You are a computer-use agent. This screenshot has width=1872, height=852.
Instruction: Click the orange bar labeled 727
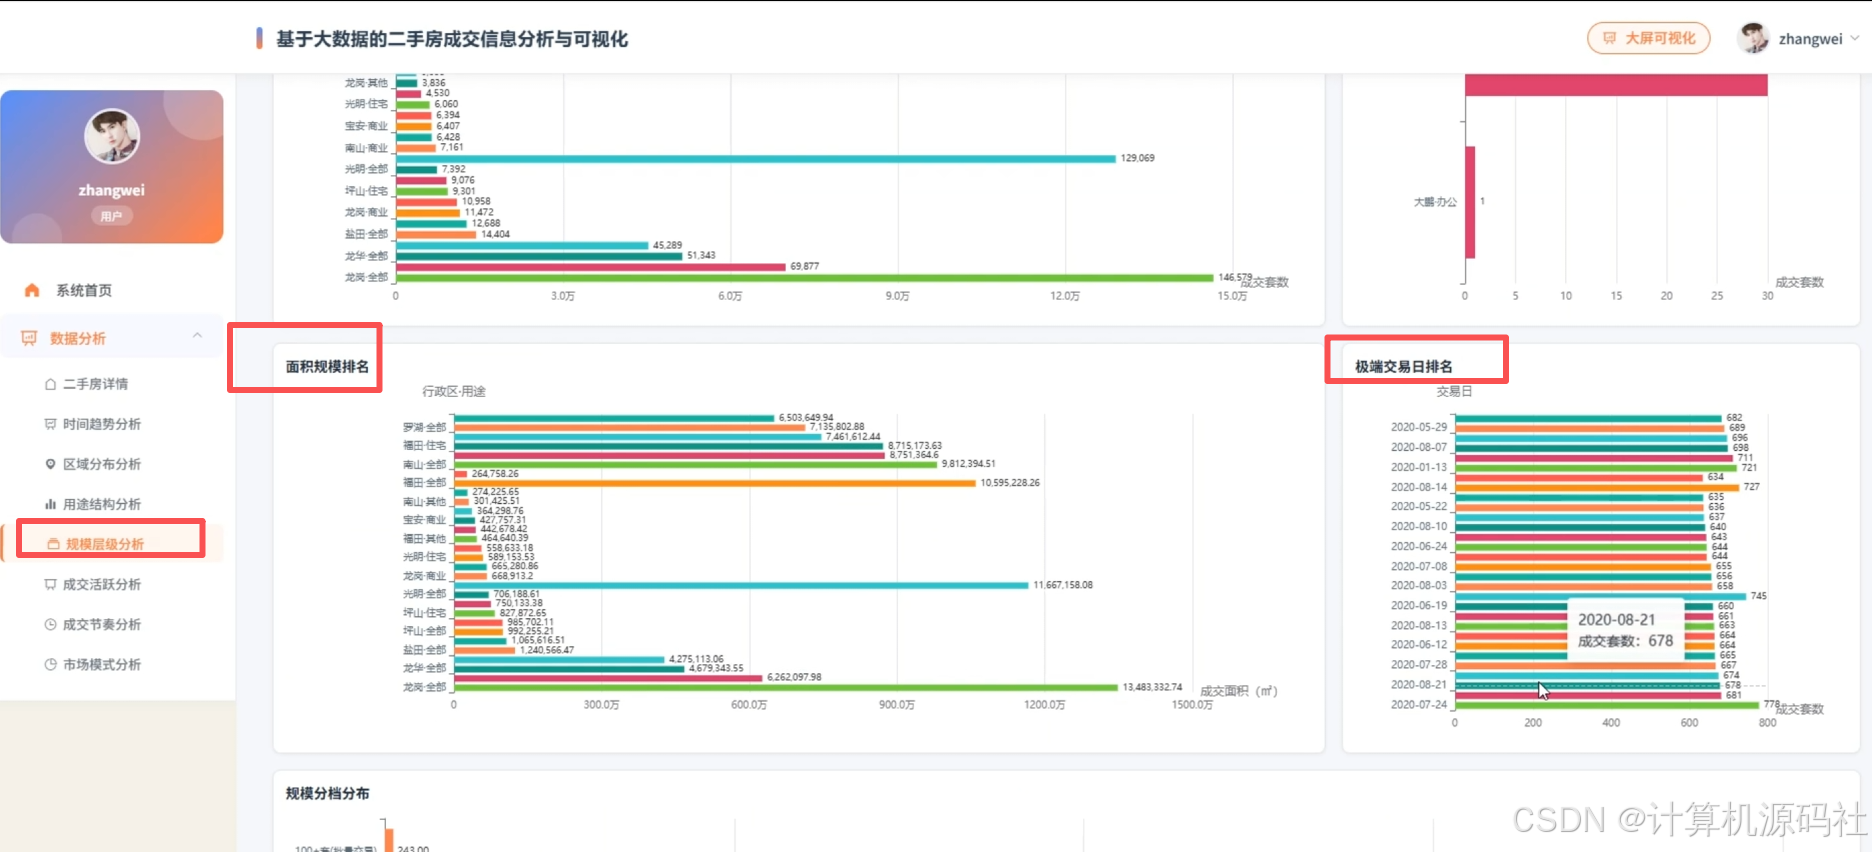(x=1597, y=487)
